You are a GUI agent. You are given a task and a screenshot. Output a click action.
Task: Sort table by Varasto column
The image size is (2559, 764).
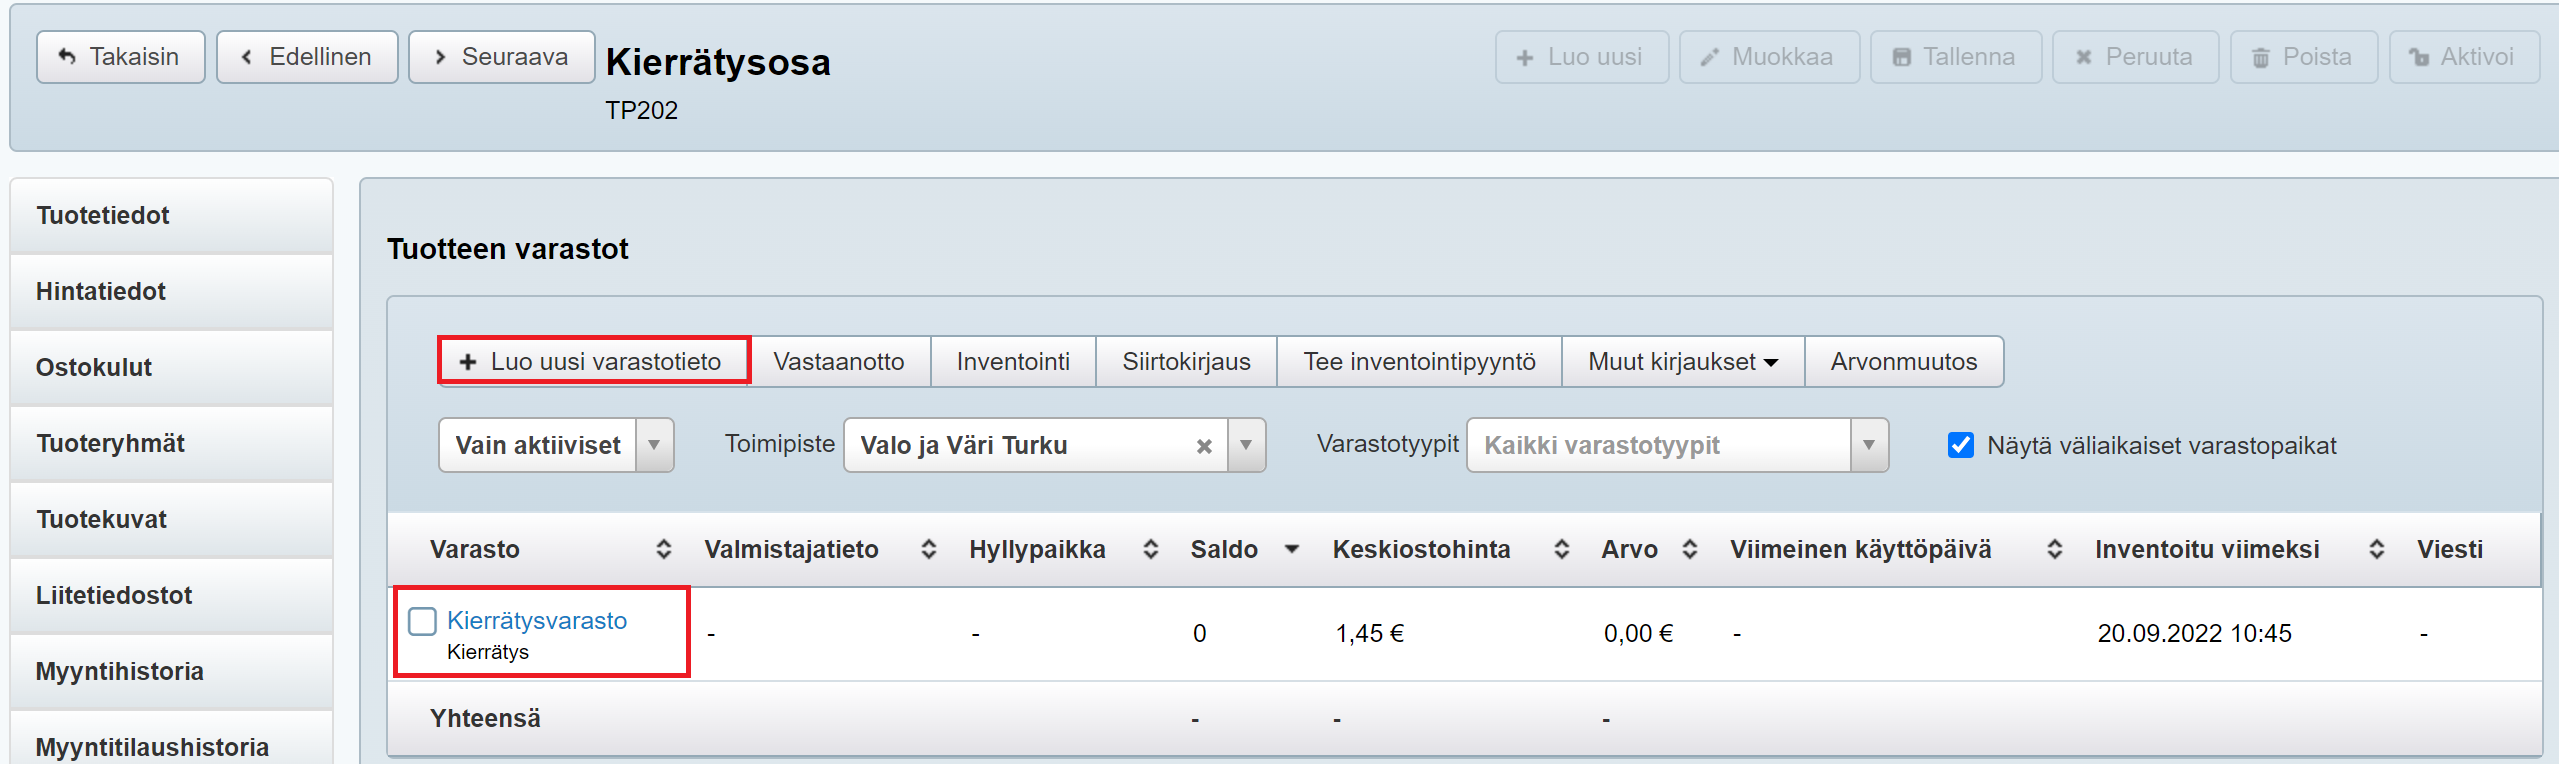coord(663,549)
